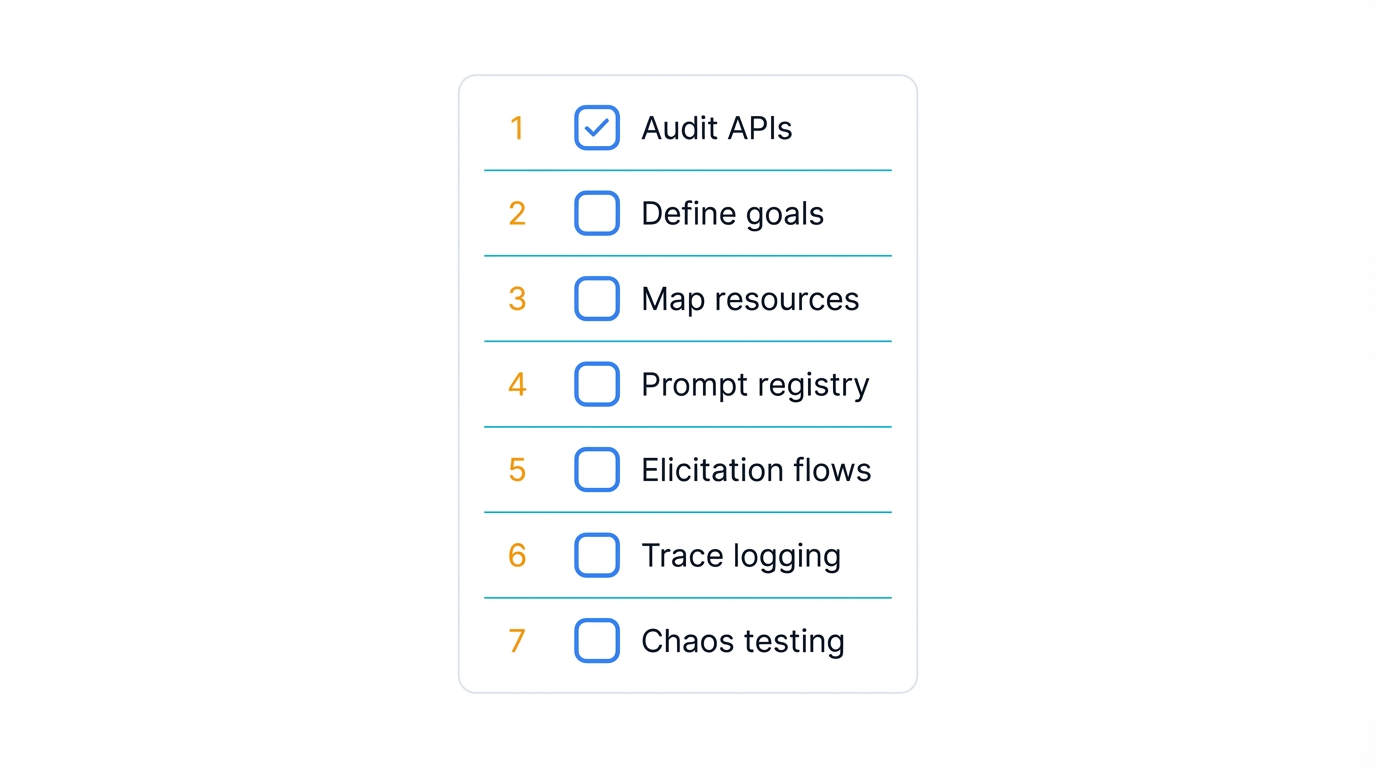Select the Prompt registry task label
The width and height of the screenshot is (1376, 768).
[x=755, y=384]
